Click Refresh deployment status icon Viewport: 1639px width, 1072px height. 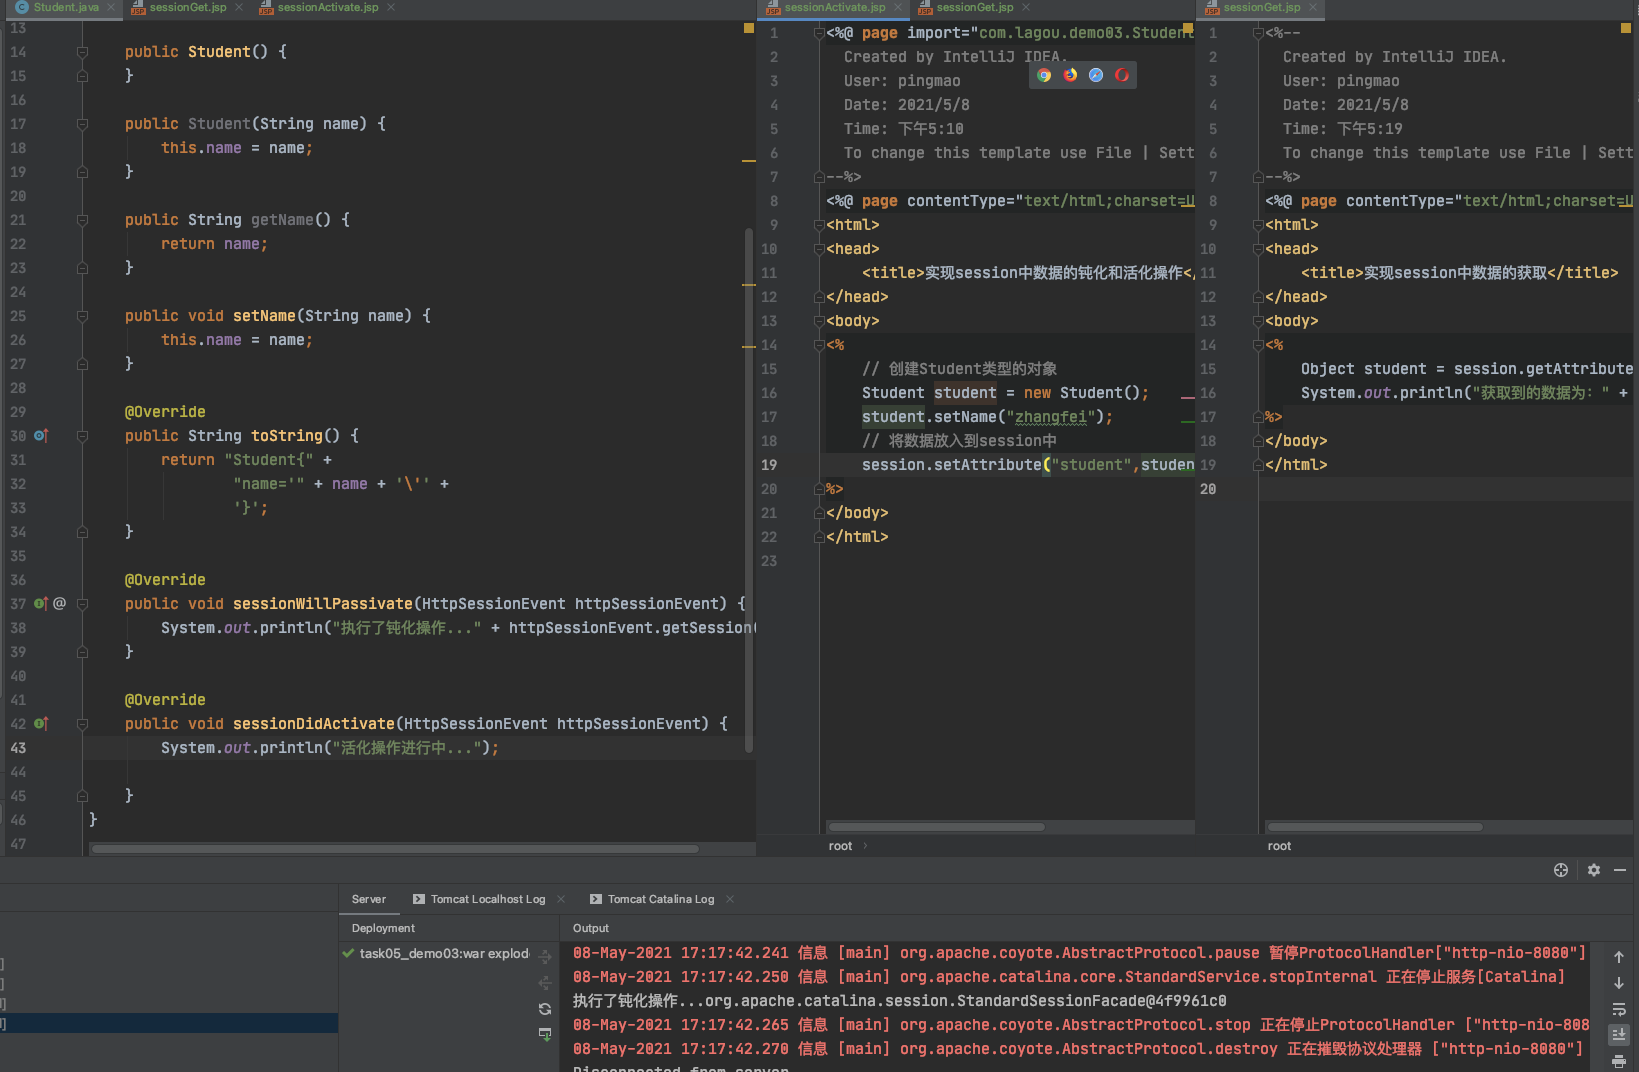(545, 1009)
